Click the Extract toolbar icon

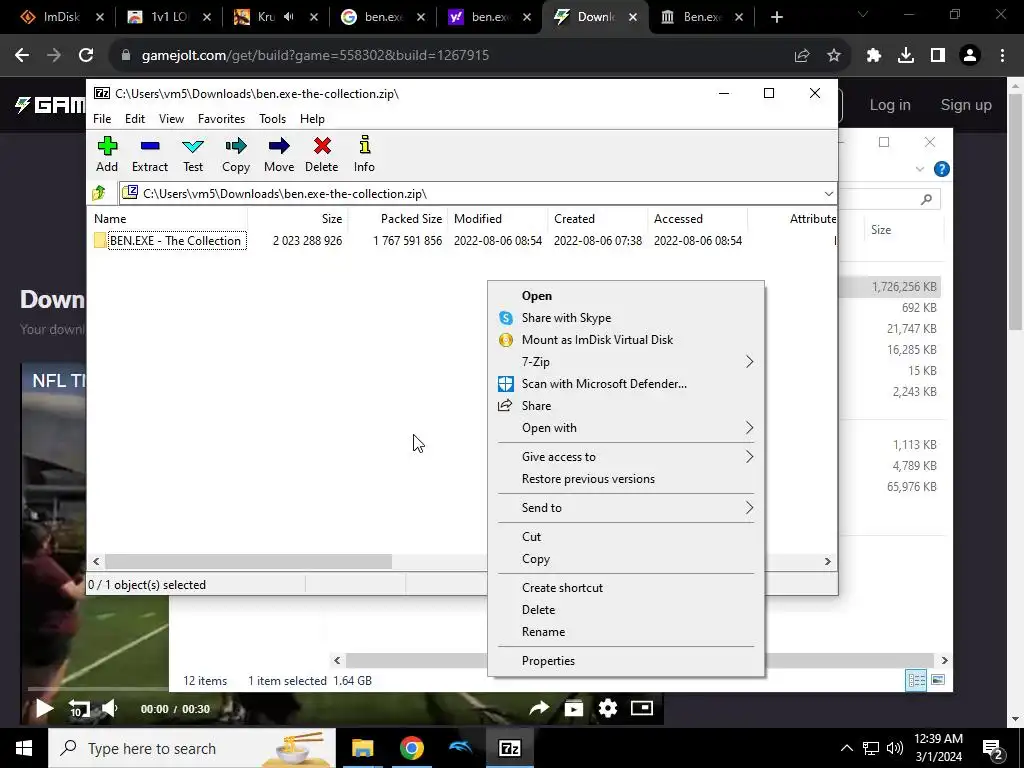coord(150,155)
